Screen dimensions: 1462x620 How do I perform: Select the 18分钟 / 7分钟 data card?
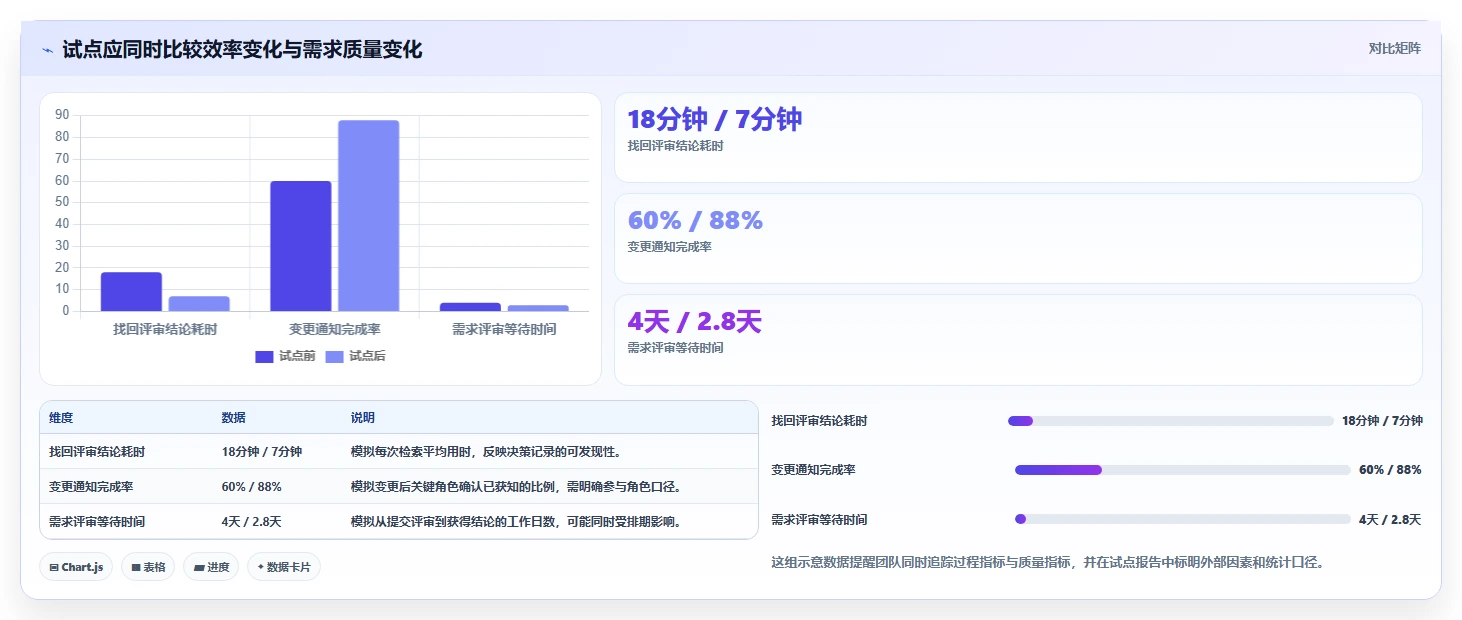(1018, 137)
